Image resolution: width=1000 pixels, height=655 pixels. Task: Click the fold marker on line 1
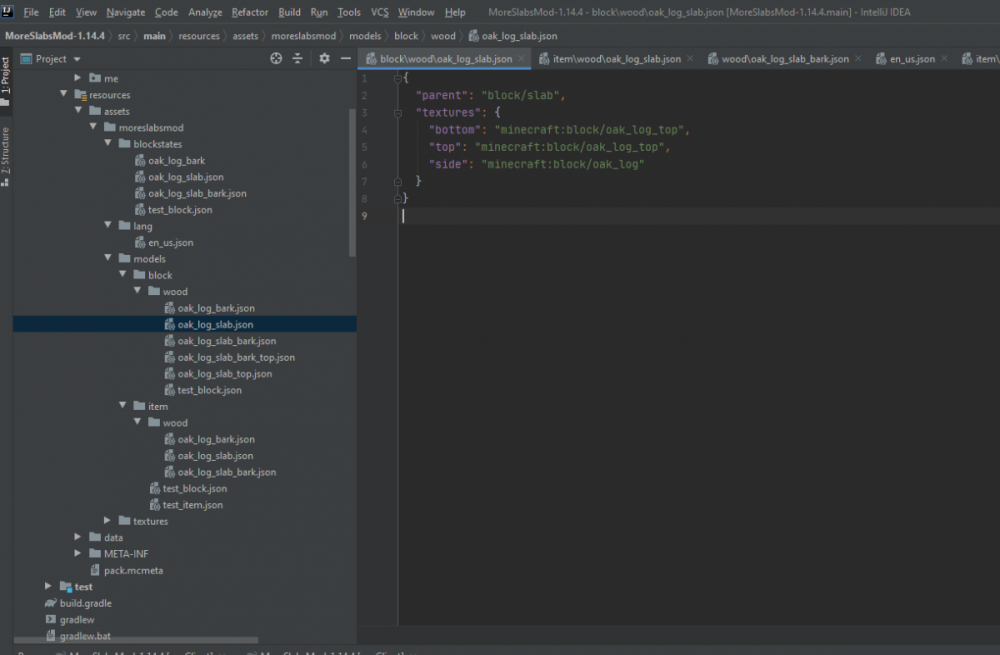(397, 78)
